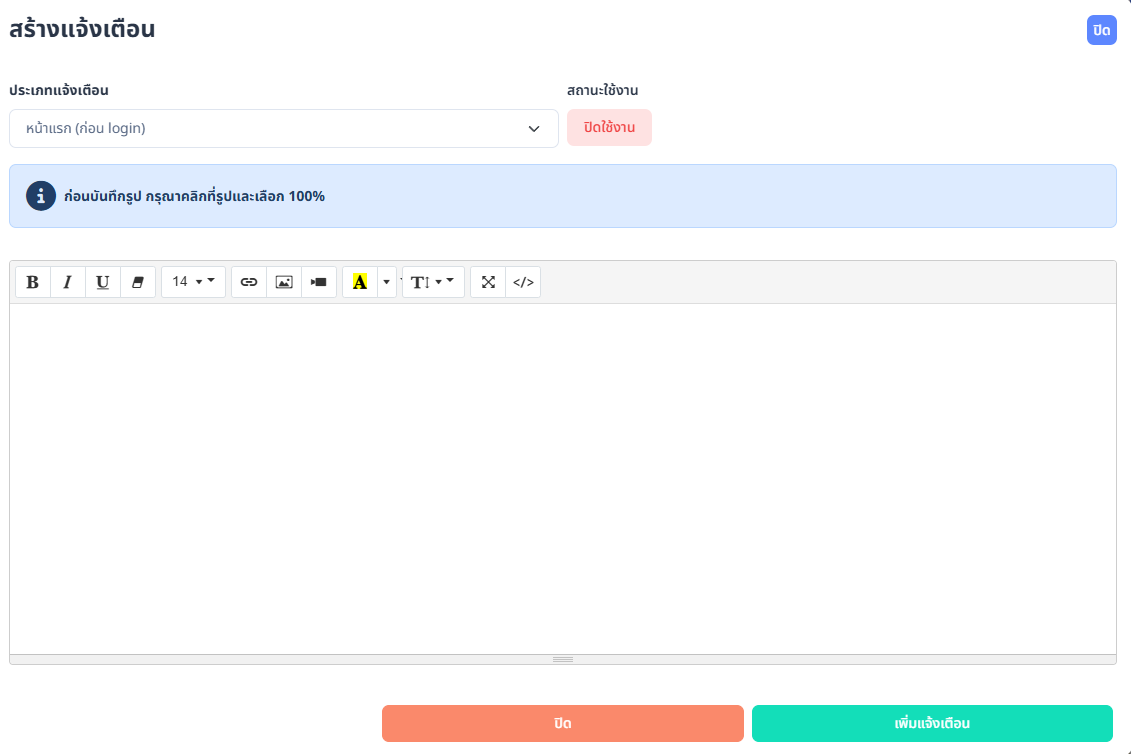Open the line height dropdown
Image resolution: width=1131 pixels, height=754 pixels.
click(x=433, y=282)
